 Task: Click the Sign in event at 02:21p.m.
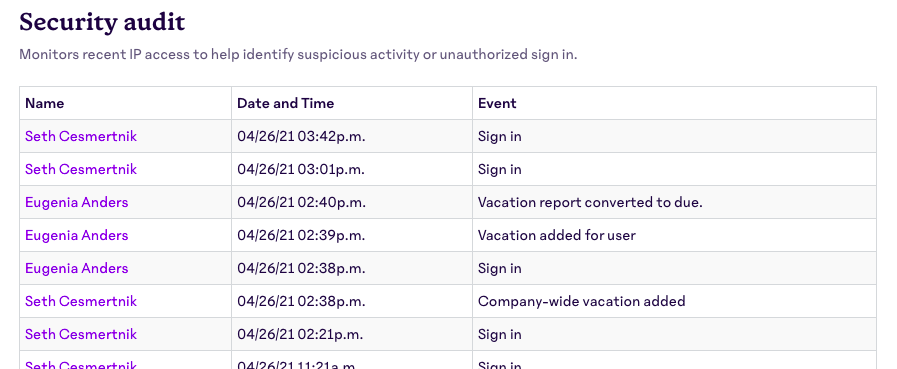click(499, 334)
